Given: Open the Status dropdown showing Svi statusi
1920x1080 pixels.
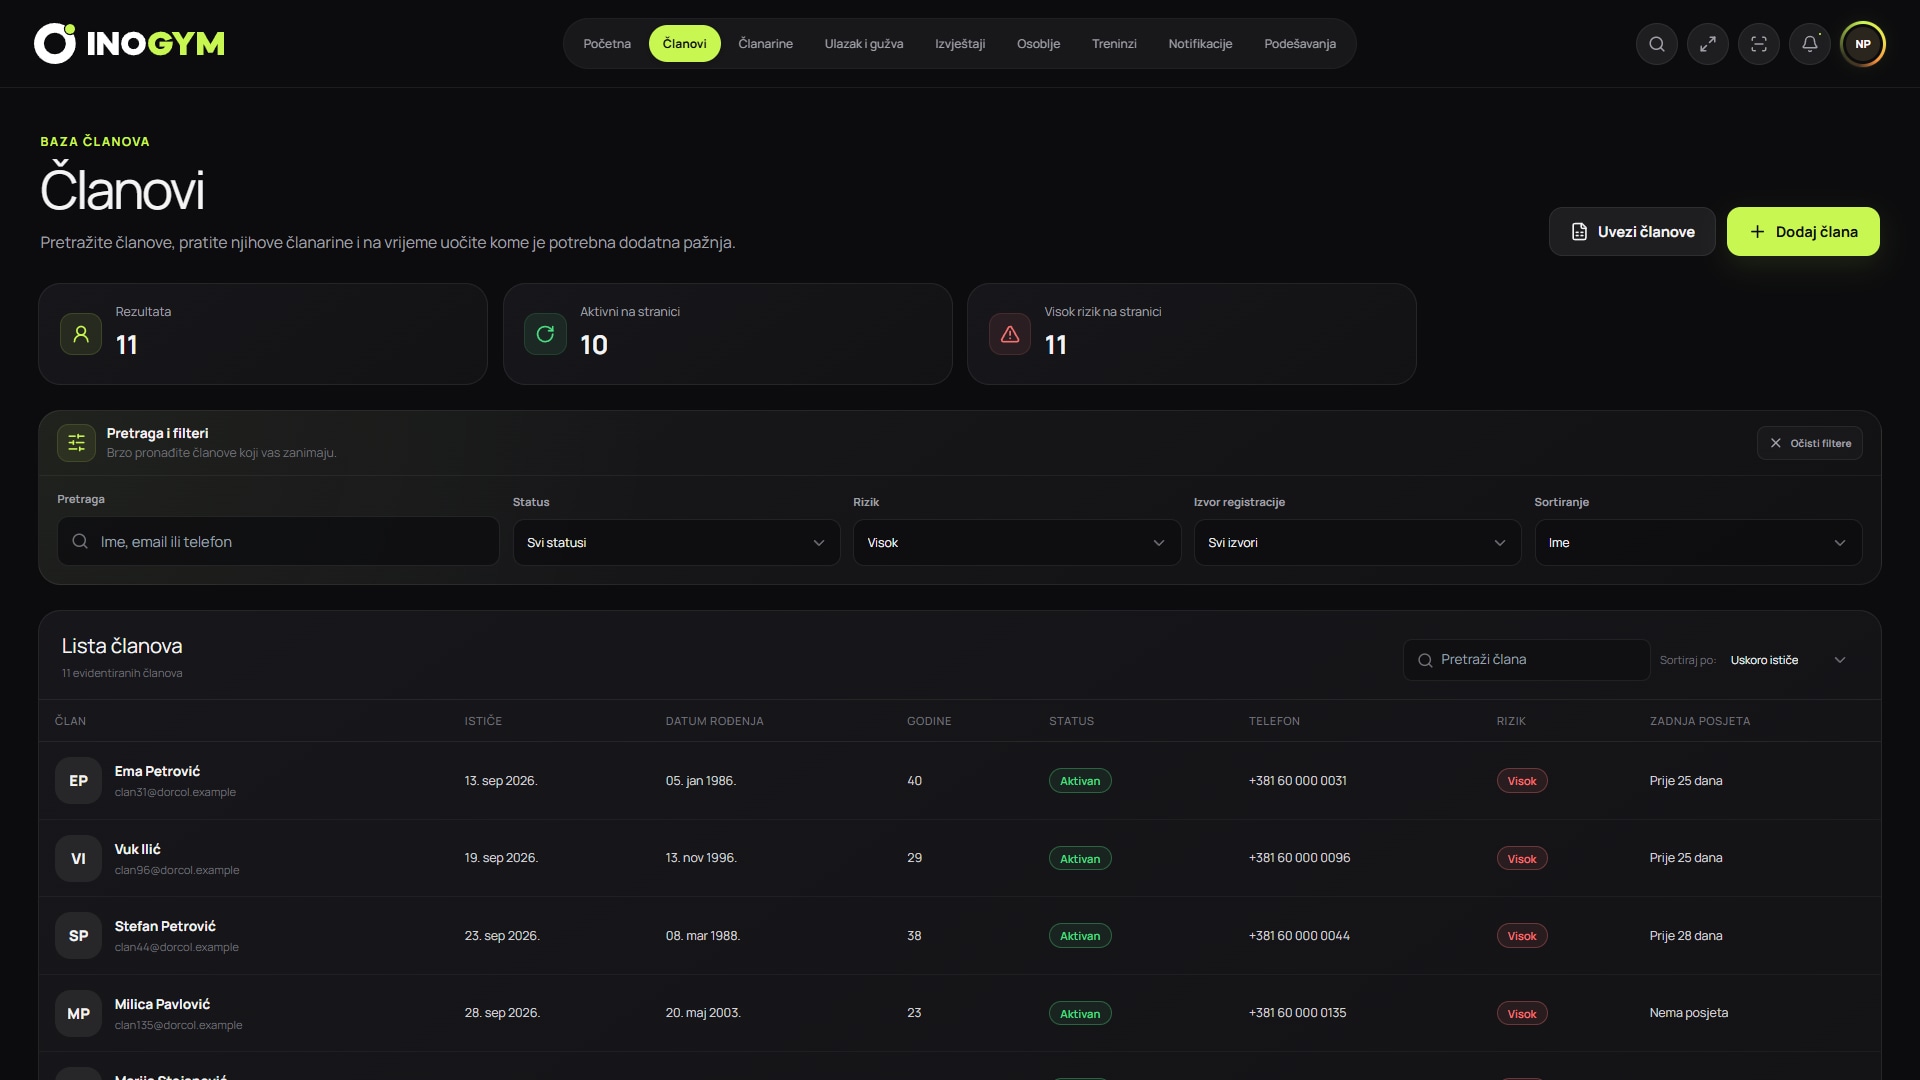Looking at the screenshot, I should (676, 543).
